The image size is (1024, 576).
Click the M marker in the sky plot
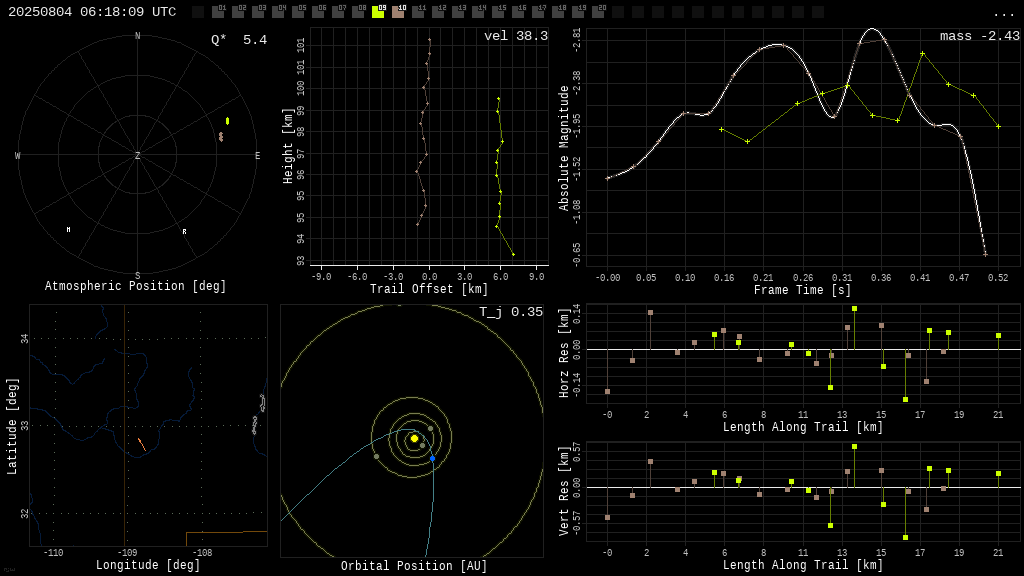[x=69, y=230]
